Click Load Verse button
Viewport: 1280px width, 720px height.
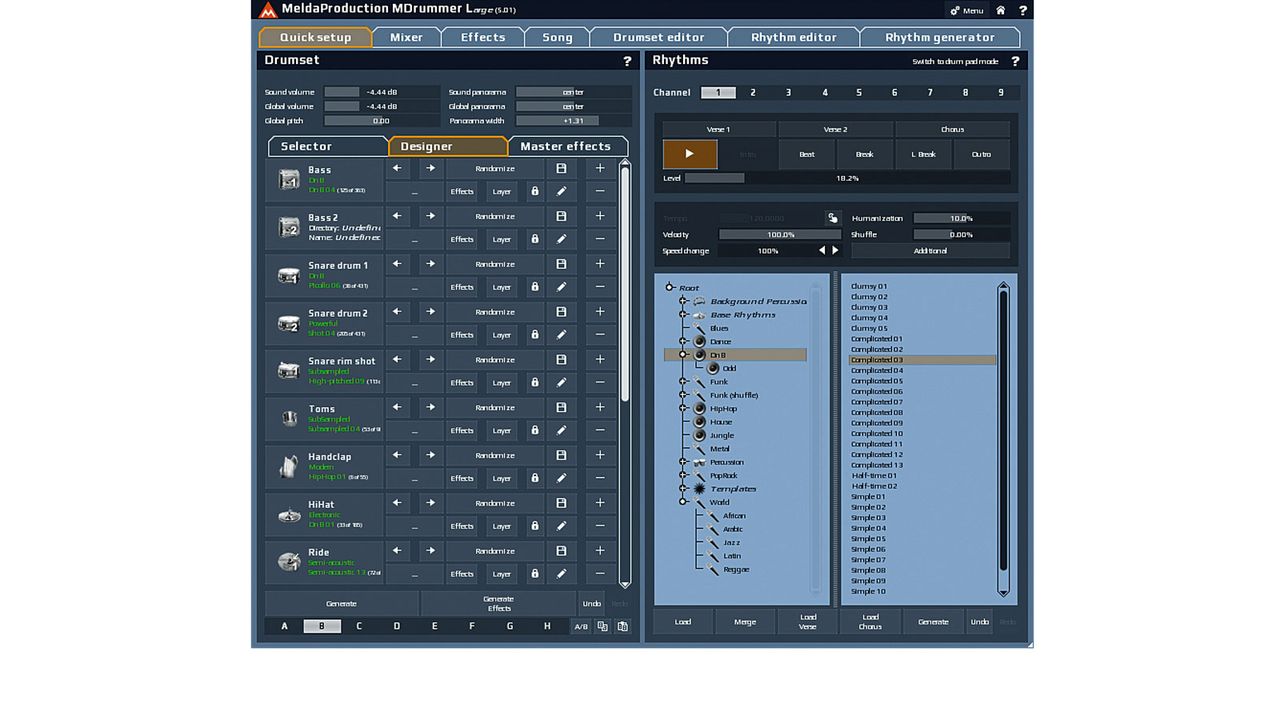click(808, 621)
